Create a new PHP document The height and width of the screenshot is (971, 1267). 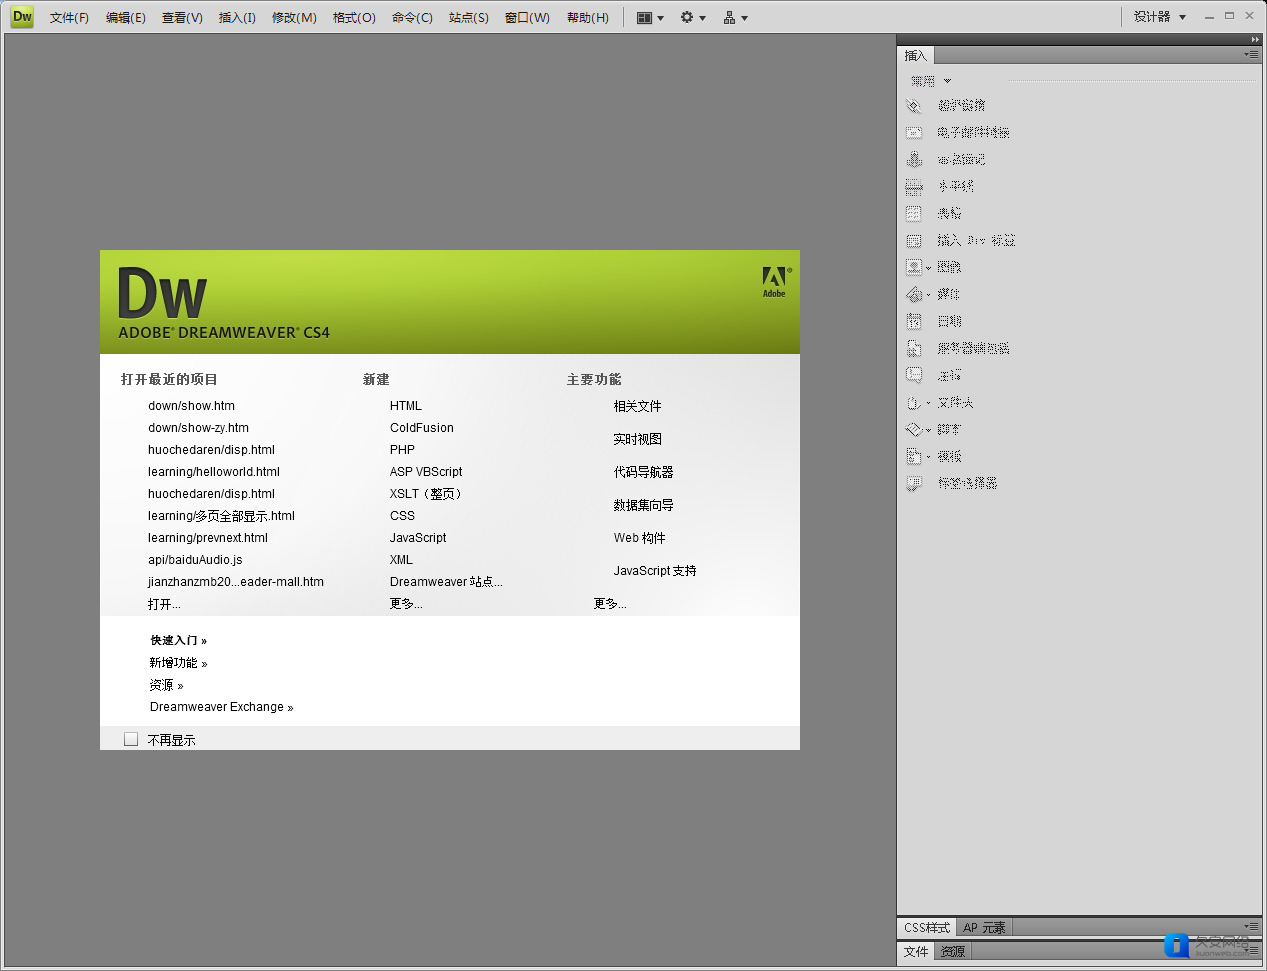(402, 450)
